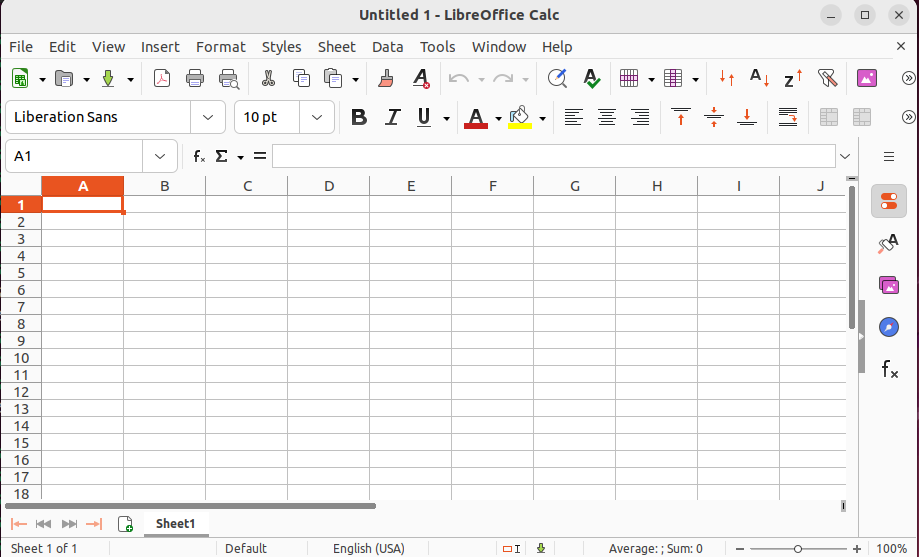This screenshot has width=919, height=557.
Task: Toggle Bold formatting
Action: click(359, 117)
